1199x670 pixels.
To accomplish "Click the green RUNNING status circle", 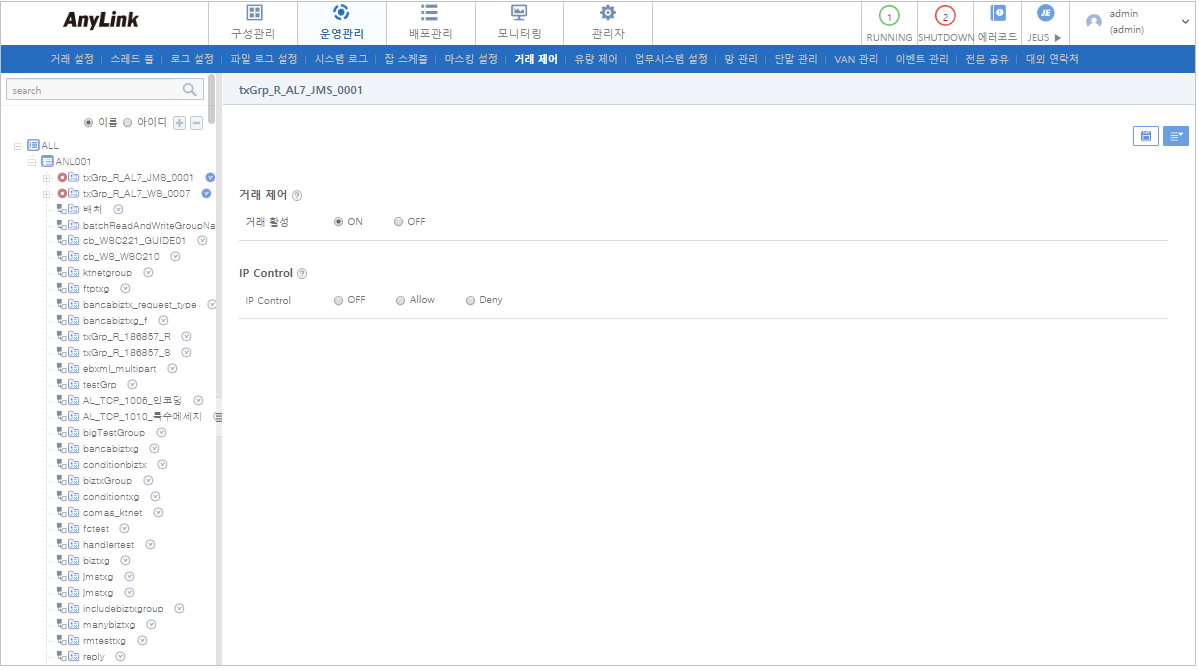I will tap(888, 16).
